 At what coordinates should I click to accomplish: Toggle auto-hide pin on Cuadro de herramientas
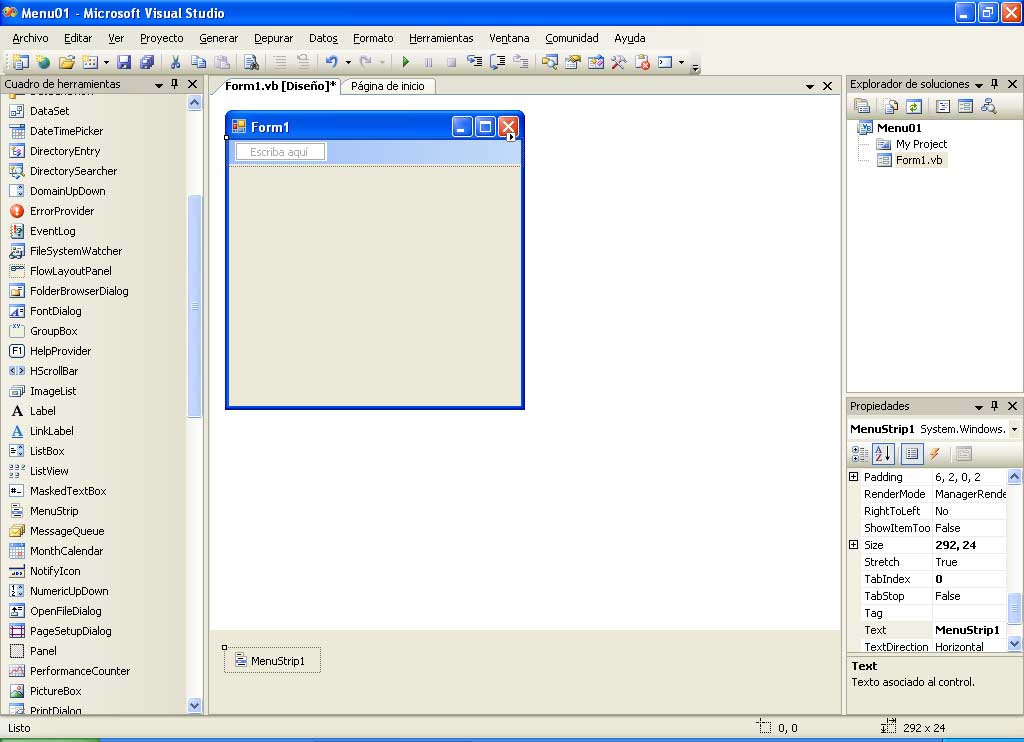coord(175,85)
